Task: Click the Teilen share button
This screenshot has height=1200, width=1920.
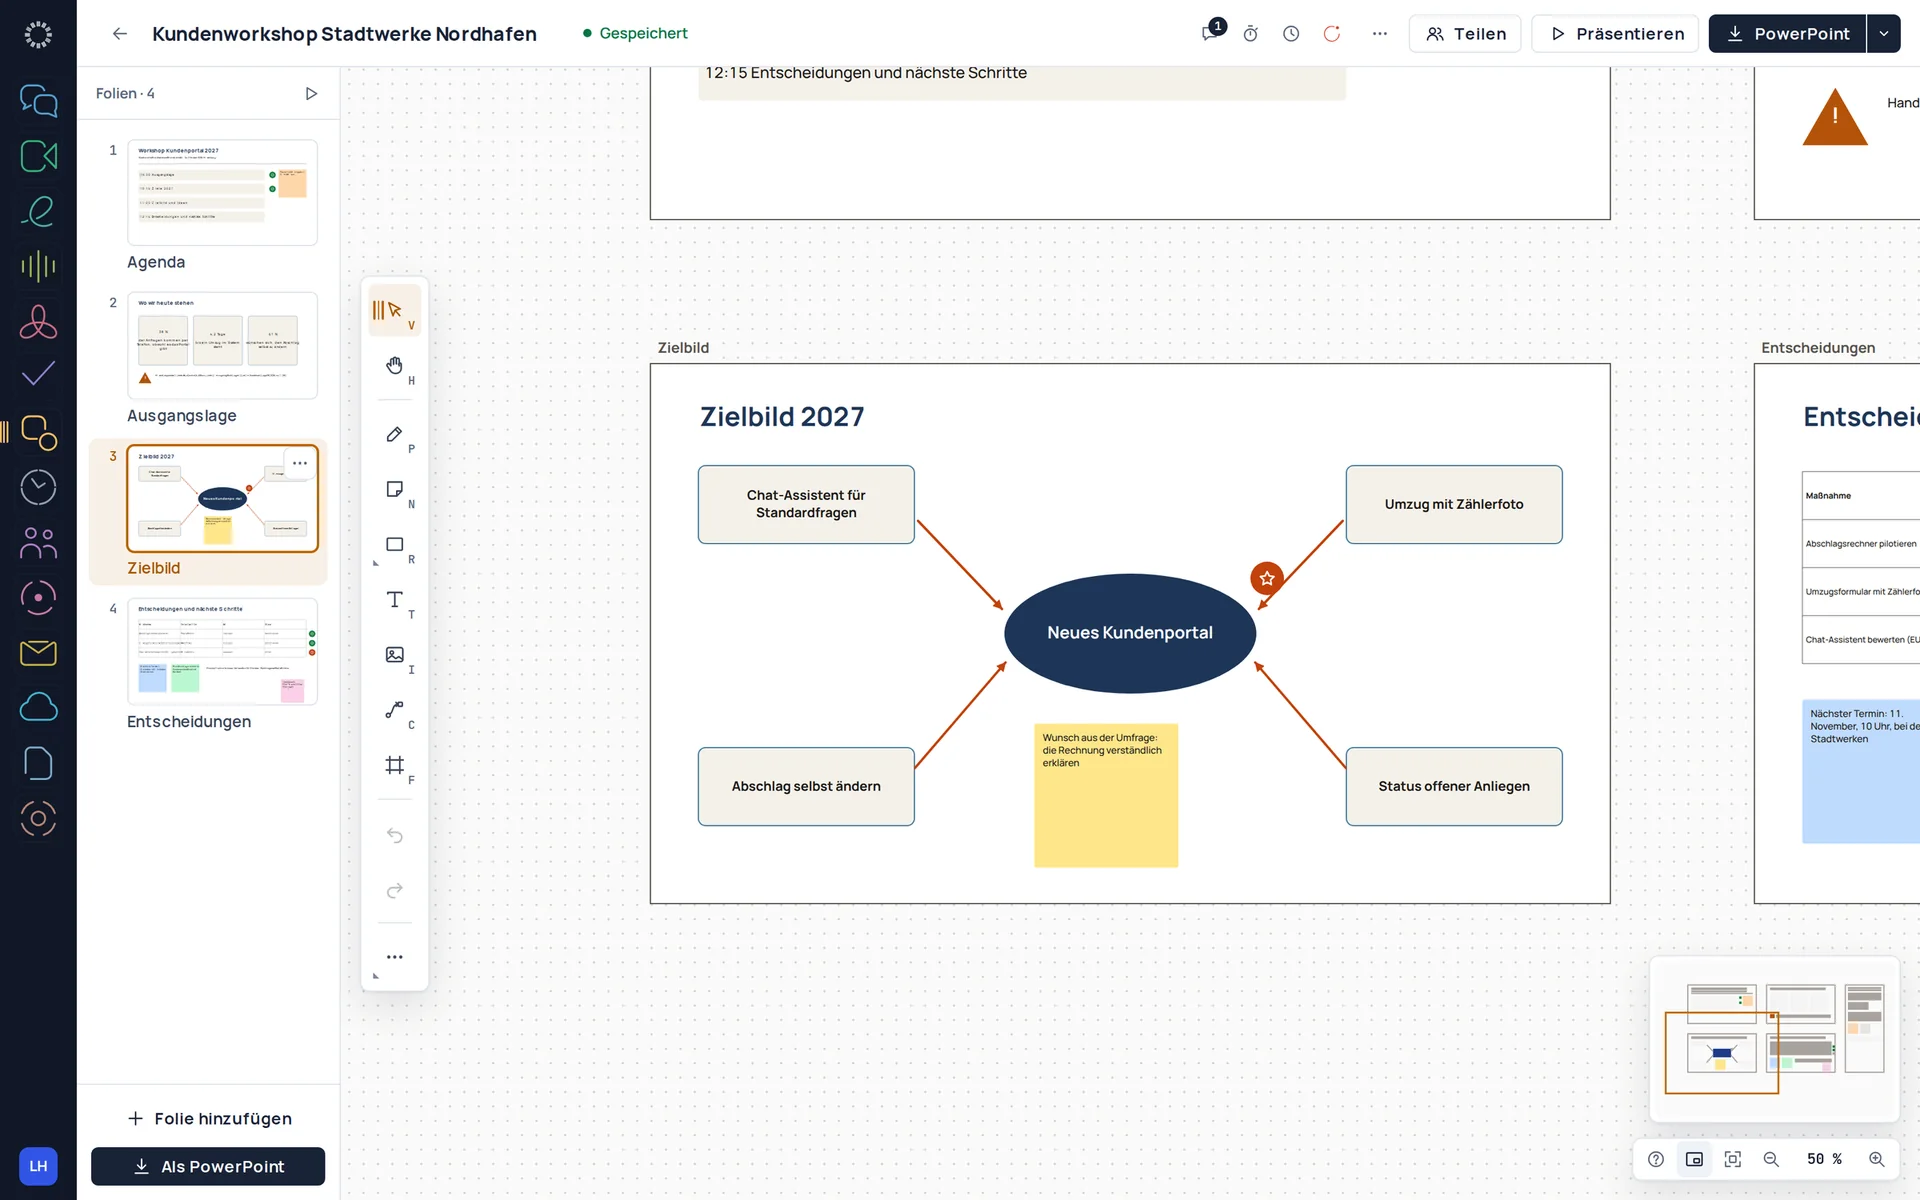Action: (1465, 34)
